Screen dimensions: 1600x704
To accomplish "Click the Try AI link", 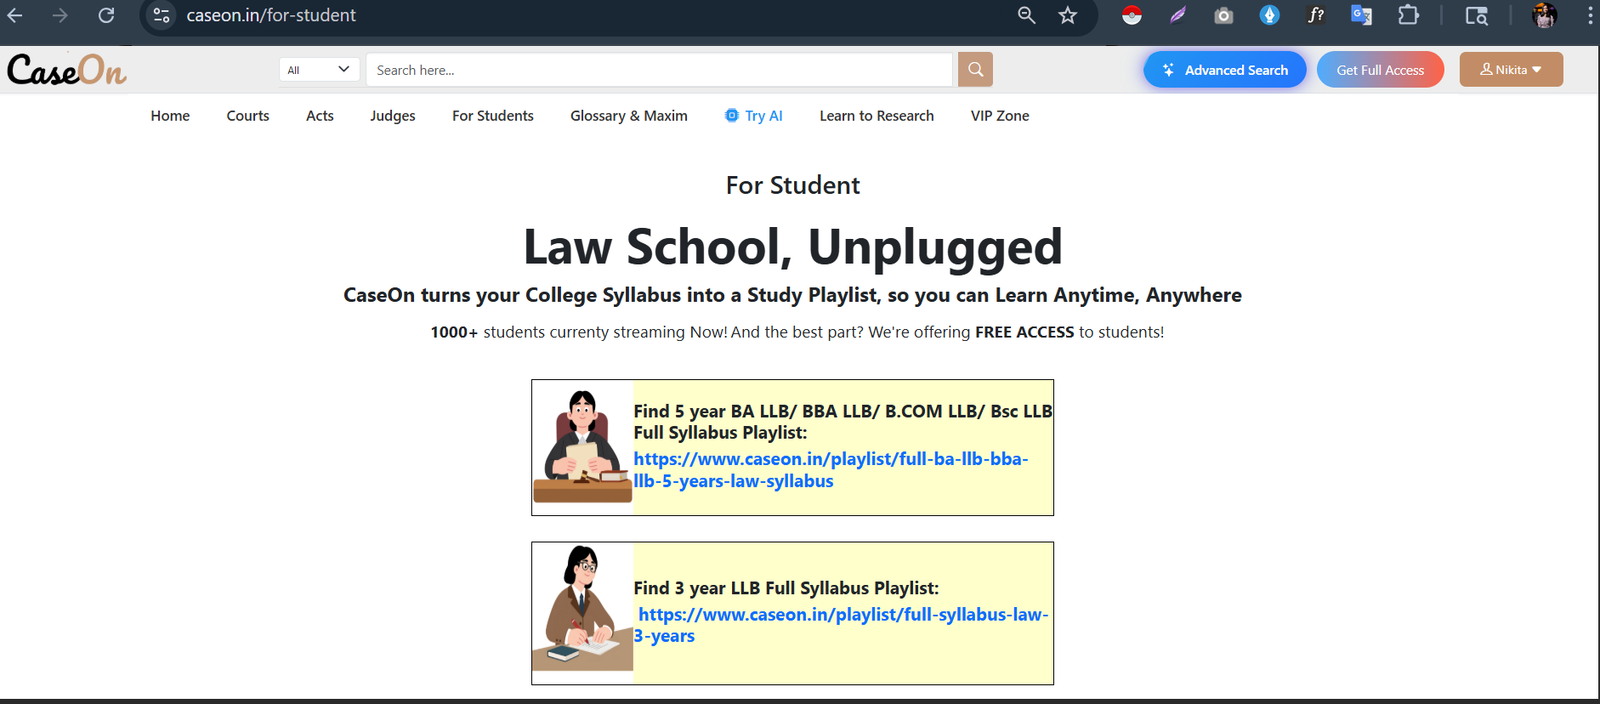I will pos(754,116).
